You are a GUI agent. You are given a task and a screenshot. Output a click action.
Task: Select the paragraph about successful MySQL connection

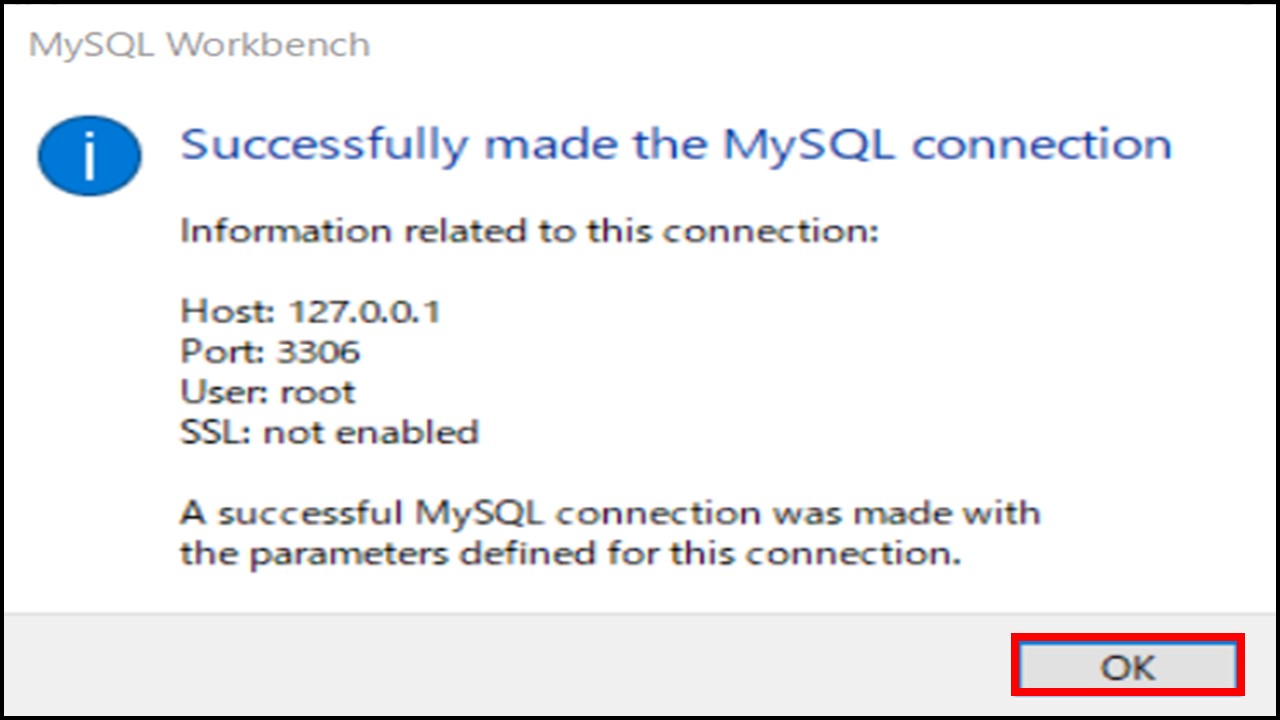pos(610,531)
